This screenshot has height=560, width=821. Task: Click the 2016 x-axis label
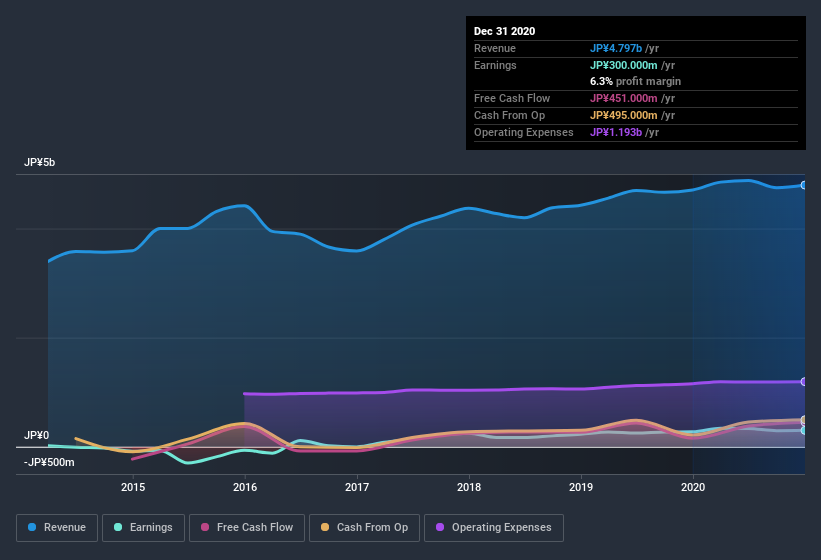(245, 487)
